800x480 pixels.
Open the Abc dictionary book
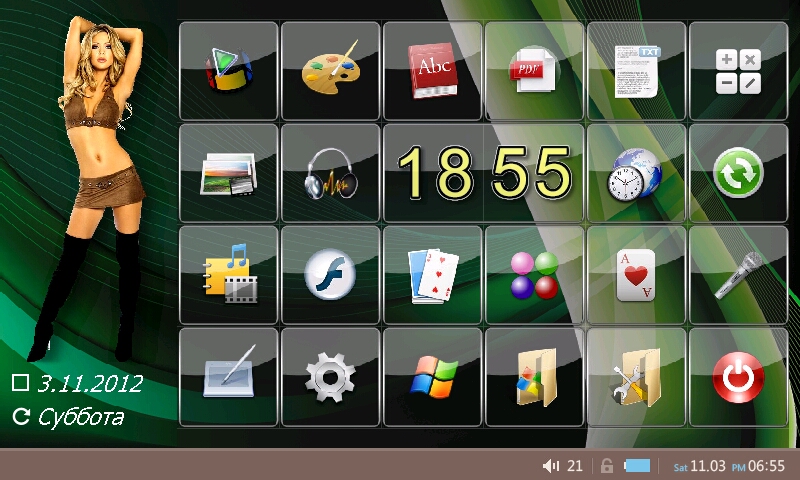(x=433, y=71)
